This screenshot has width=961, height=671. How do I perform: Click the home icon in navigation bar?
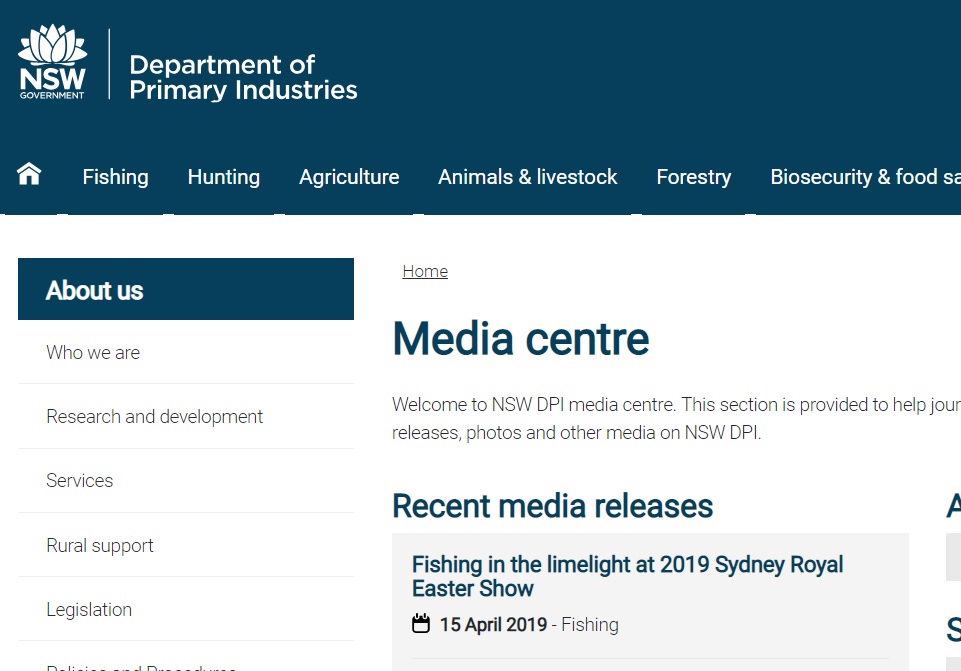point(29,175)
